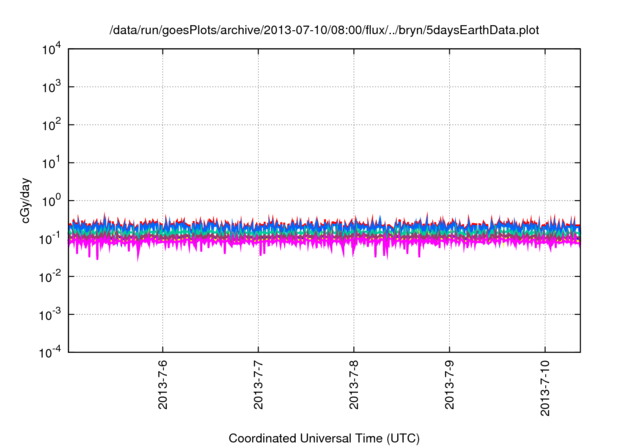Click the y-axis label 10^-4
640x448 pixels.
click(50, 352)
